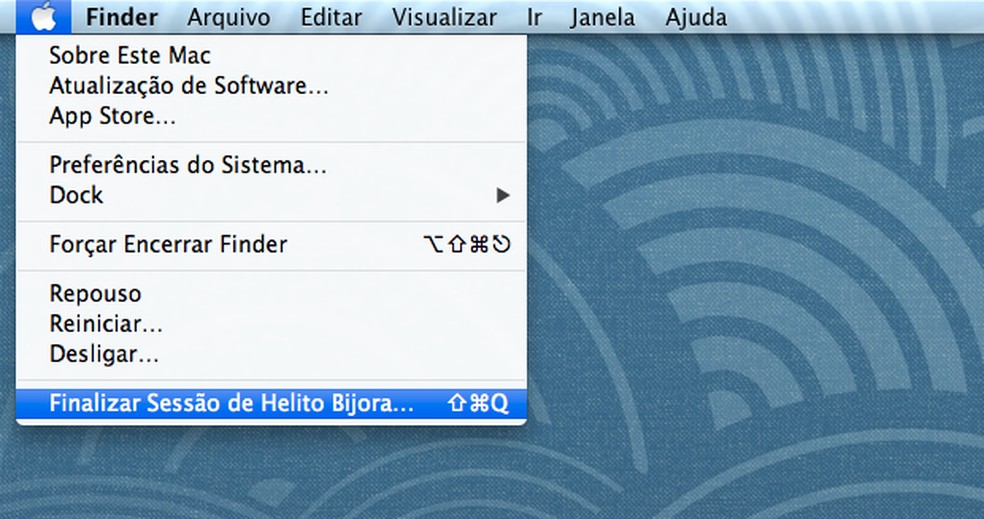Open the Ajuda menu
Viewport: 984px width, 519px height.
[696, 17]
